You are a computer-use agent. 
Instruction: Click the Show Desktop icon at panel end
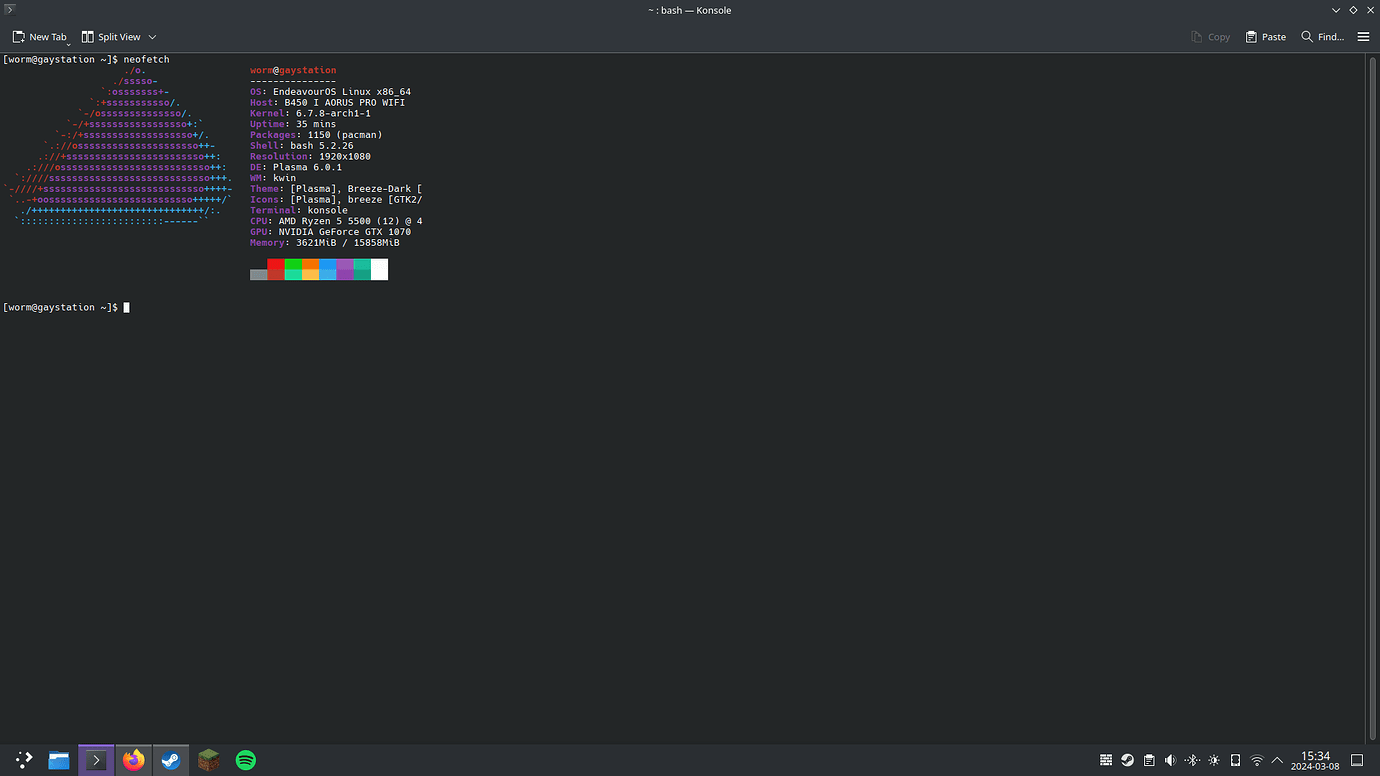pos(1357,760)
